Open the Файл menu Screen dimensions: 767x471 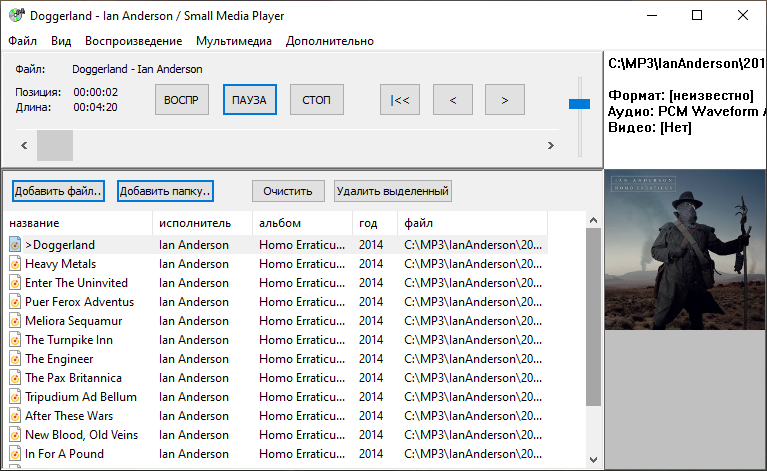(23, 41)
